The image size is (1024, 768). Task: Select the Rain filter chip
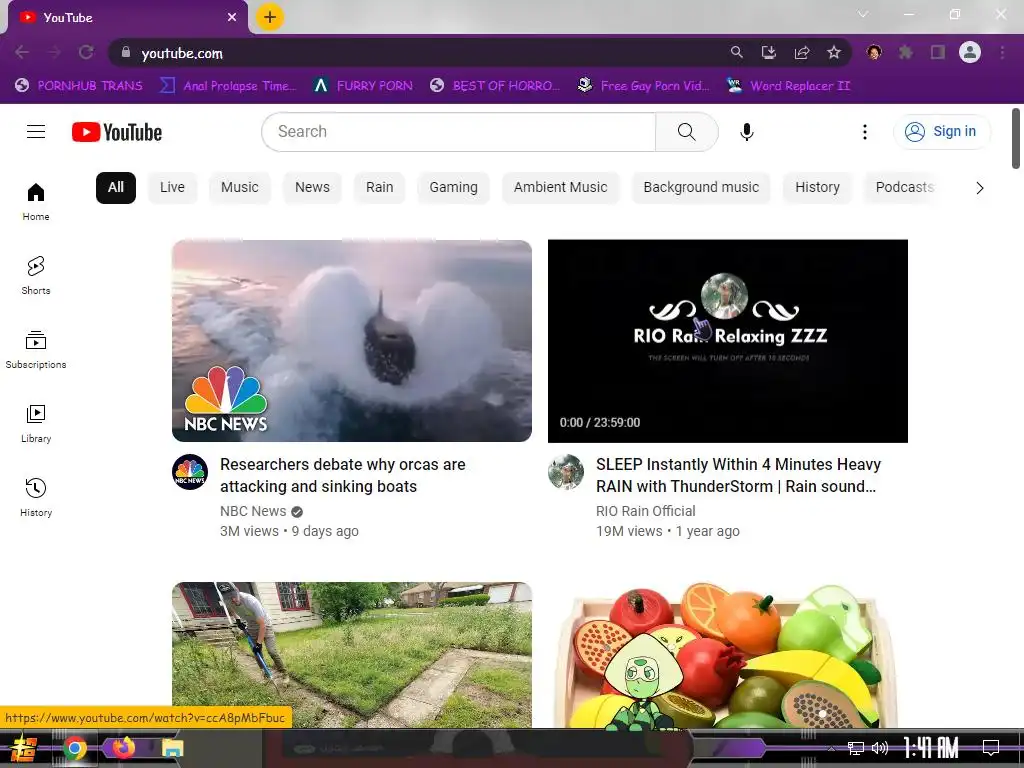pyautogui.click(x=379, y=188)
